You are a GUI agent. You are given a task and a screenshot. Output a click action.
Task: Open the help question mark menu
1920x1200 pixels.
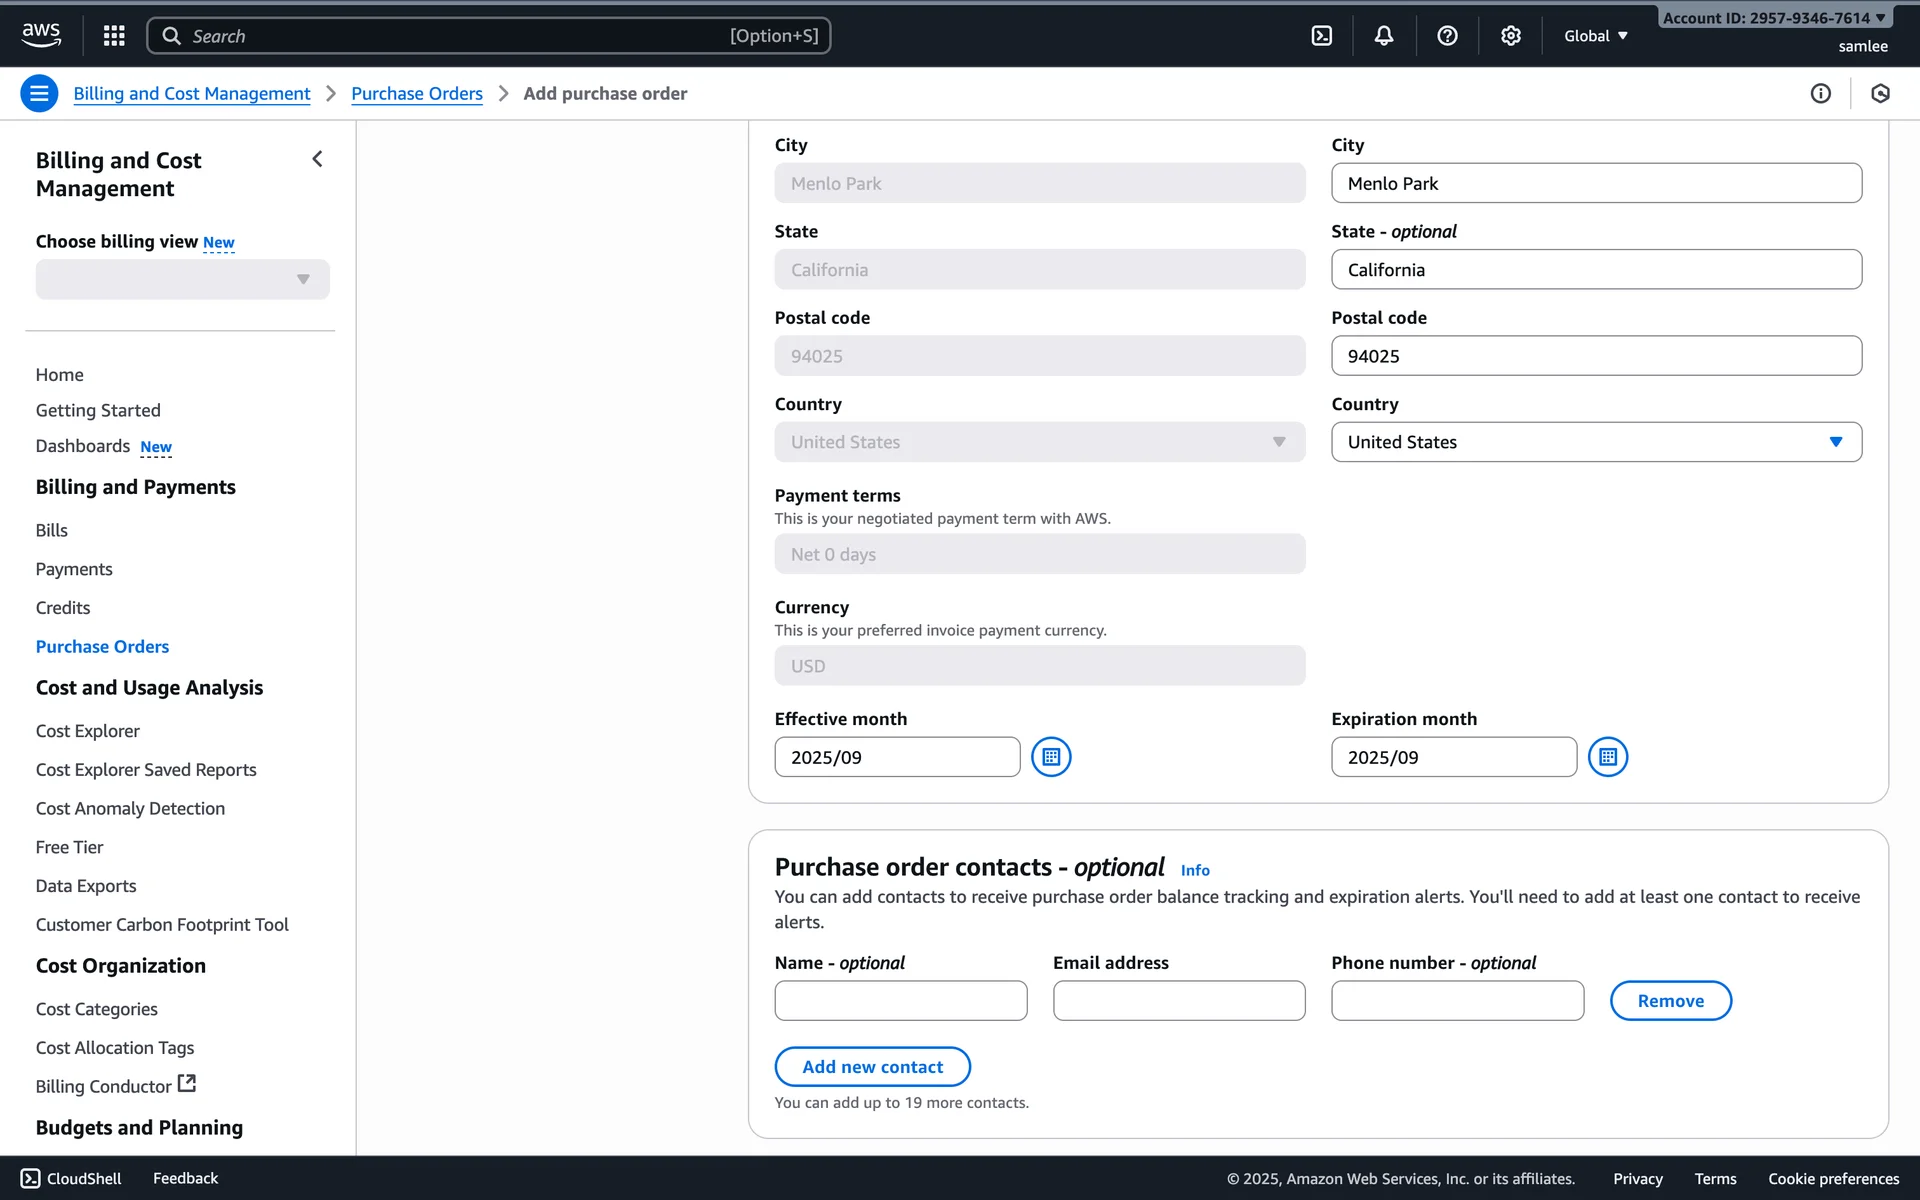click(1446, 36)
